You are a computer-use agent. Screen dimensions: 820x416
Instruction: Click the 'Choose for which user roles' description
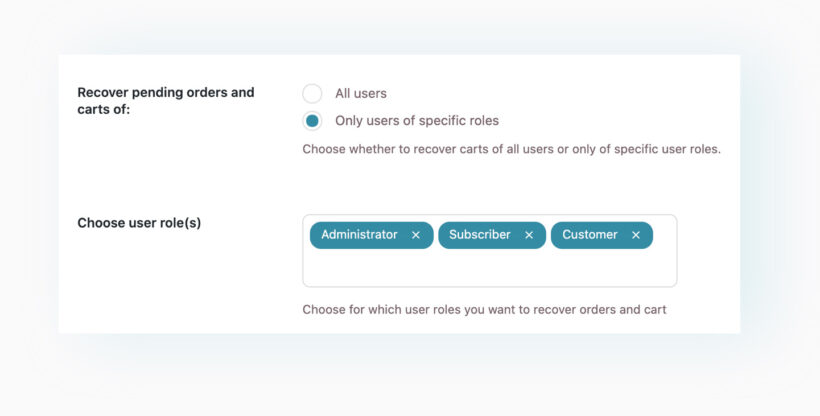484,309
